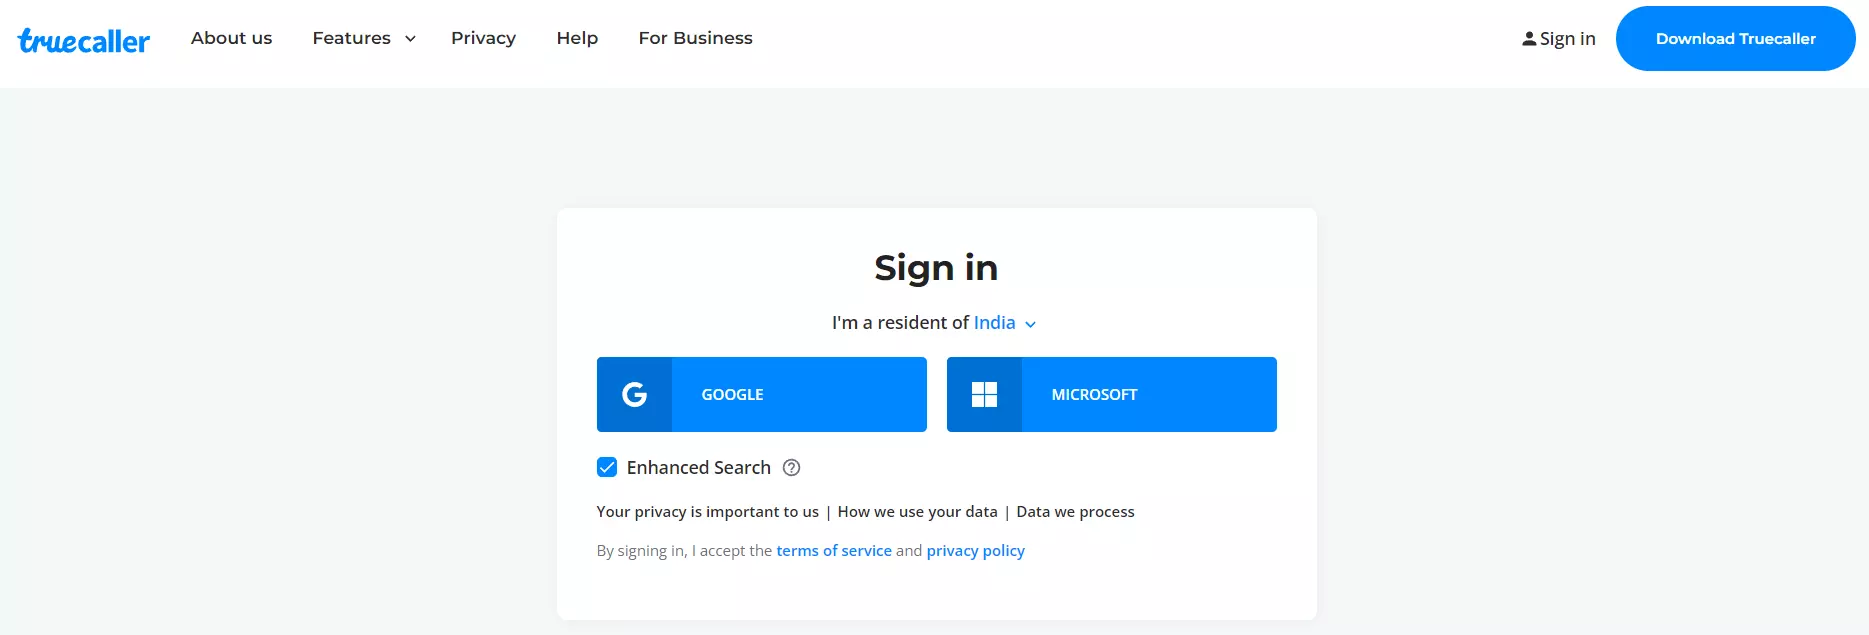Viewport: 1869px width, 635px height.
Task: Click the Truecaller logo
Action: 84,39
